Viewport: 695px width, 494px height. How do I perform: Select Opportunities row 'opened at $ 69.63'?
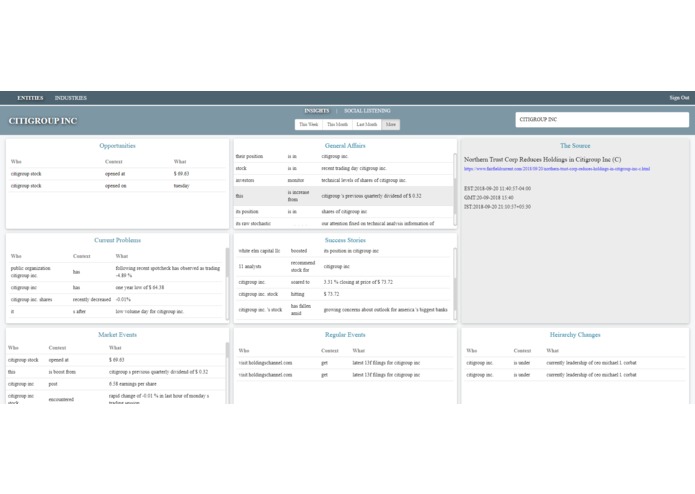point(117,174)
